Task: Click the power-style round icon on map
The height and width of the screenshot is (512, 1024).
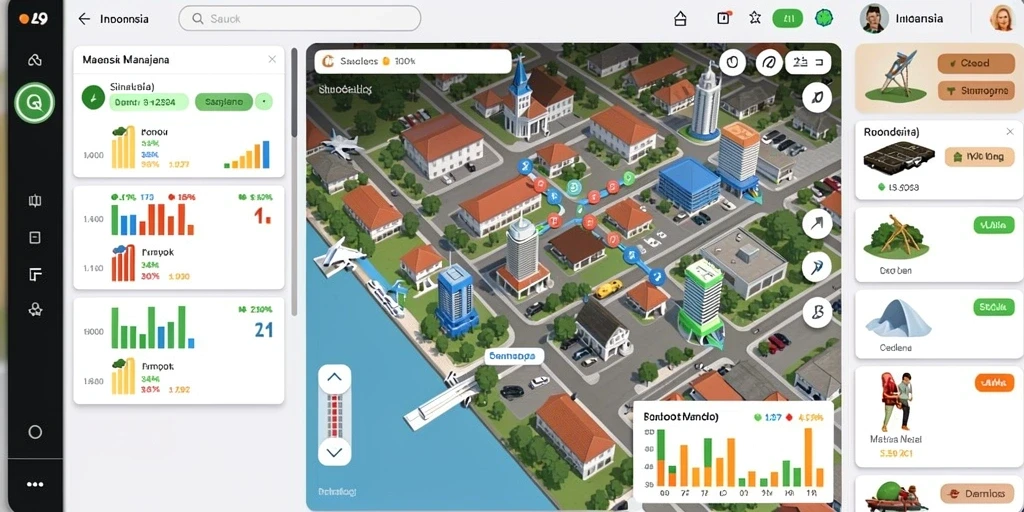Action: [x=732, y=62]
